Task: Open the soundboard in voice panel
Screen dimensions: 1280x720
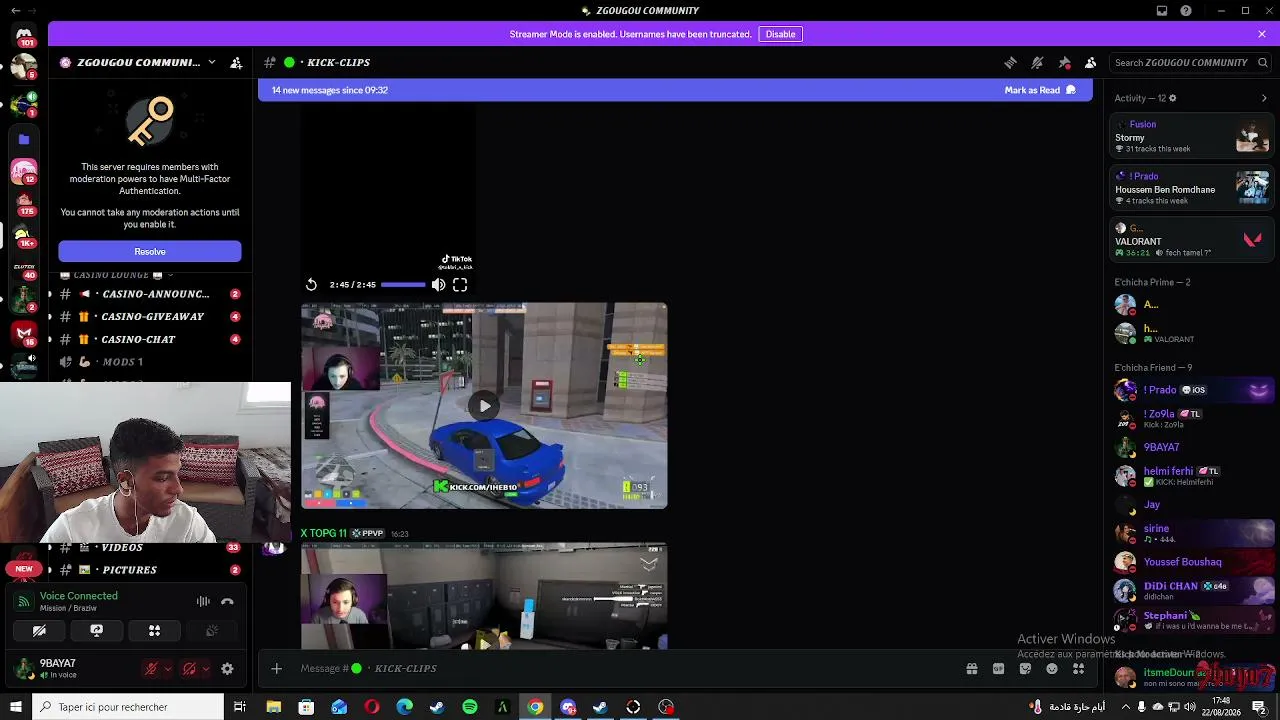Action: pyautogui.click(x=212, y=631)
